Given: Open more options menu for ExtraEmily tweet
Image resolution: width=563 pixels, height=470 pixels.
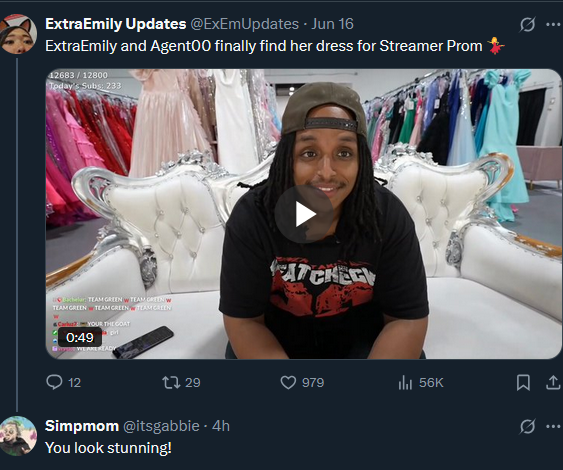Looking at the screenshot, I should pyautogui.click(x=553, y=24).
